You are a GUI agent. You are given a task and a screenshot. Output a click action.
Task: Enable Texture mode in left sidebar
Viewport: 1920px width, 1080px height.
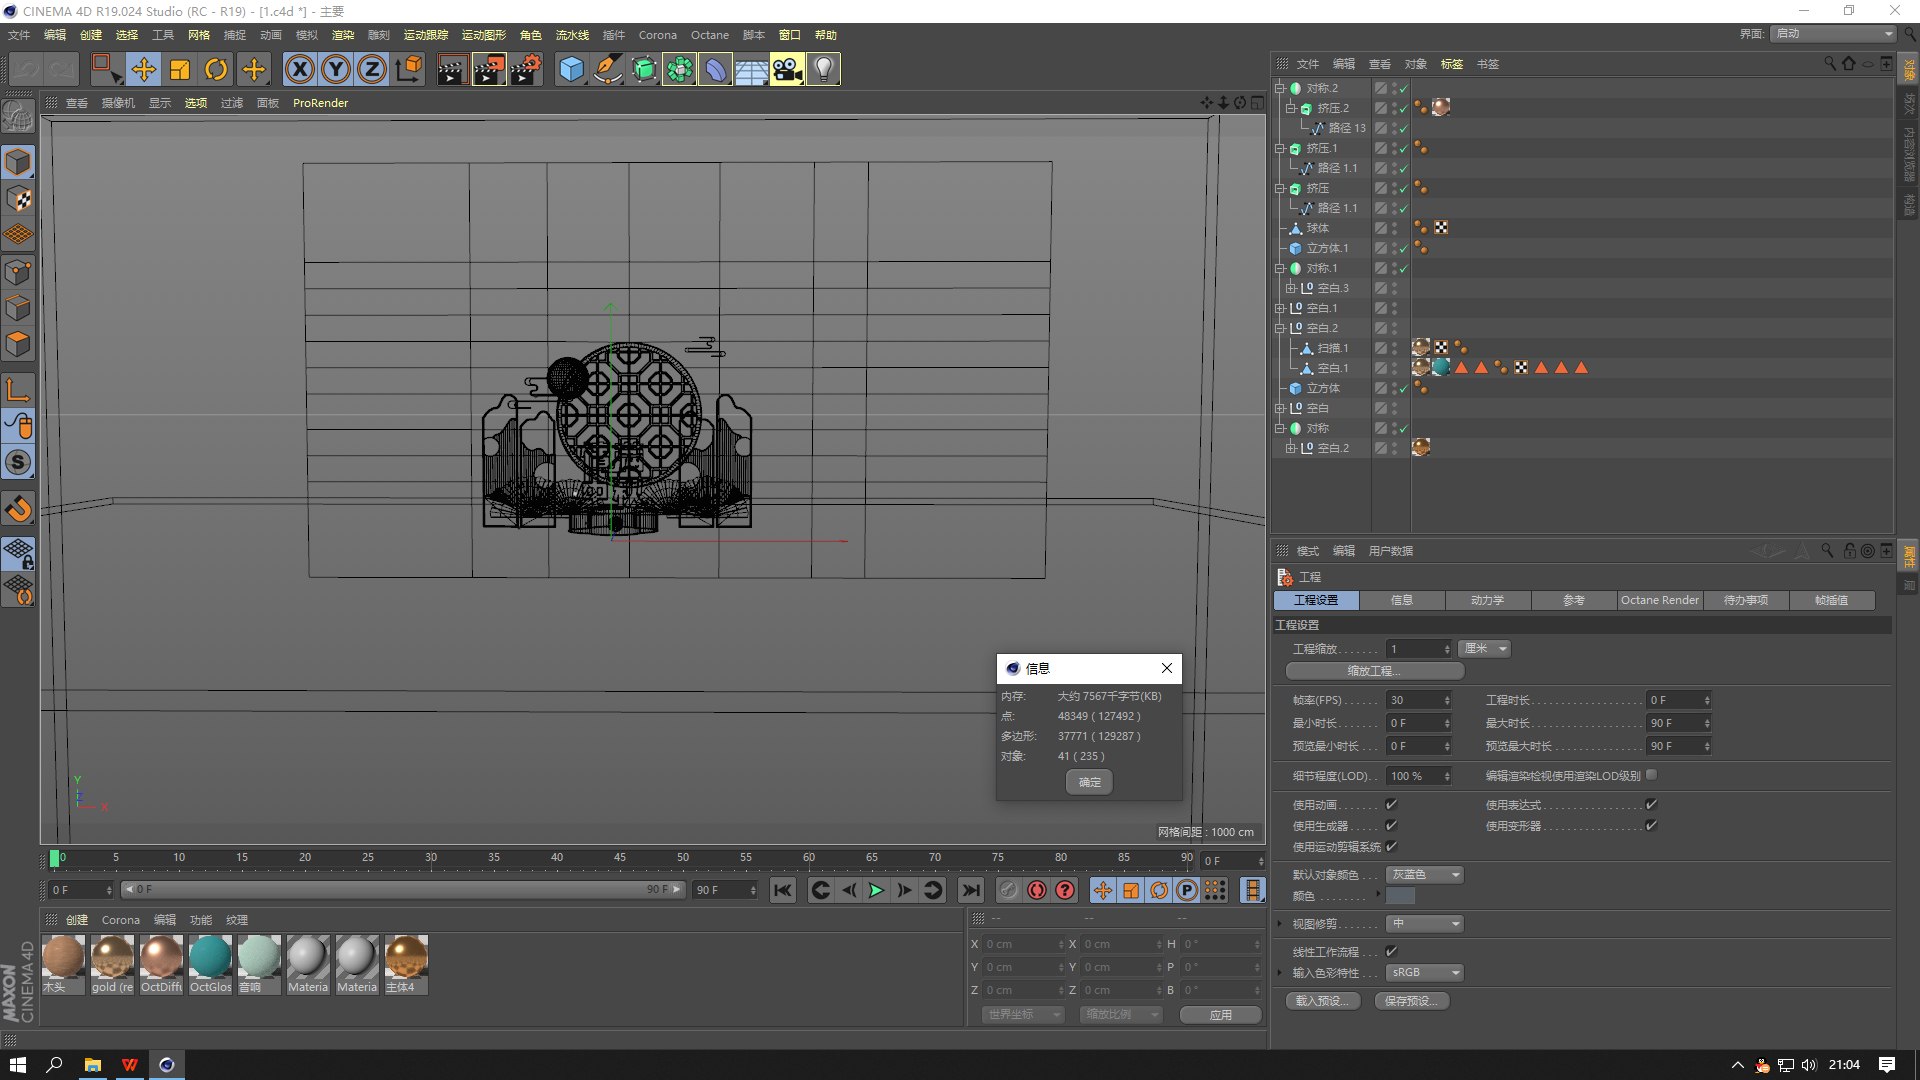click(x=18, y=199)
